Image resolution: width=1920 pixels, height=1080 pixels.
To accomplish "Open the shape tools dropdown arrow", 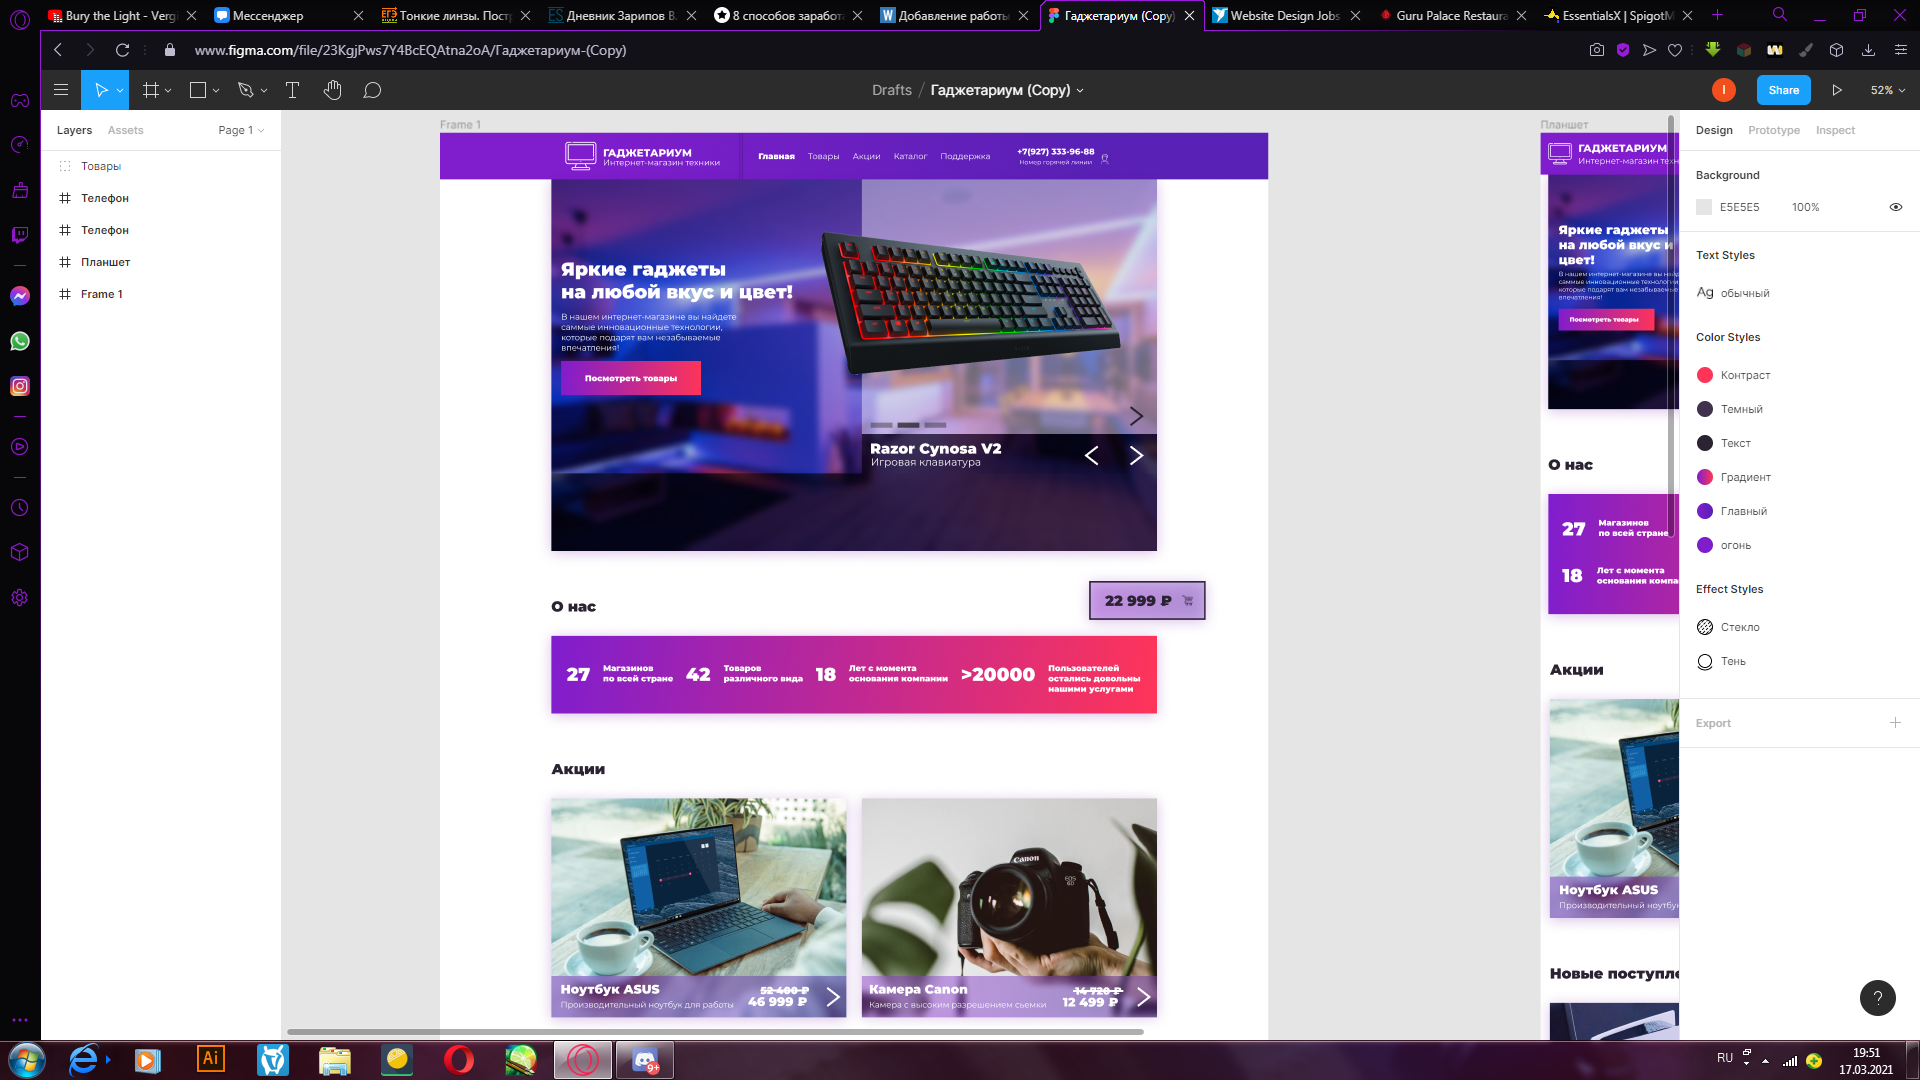I will coord(216,91).
